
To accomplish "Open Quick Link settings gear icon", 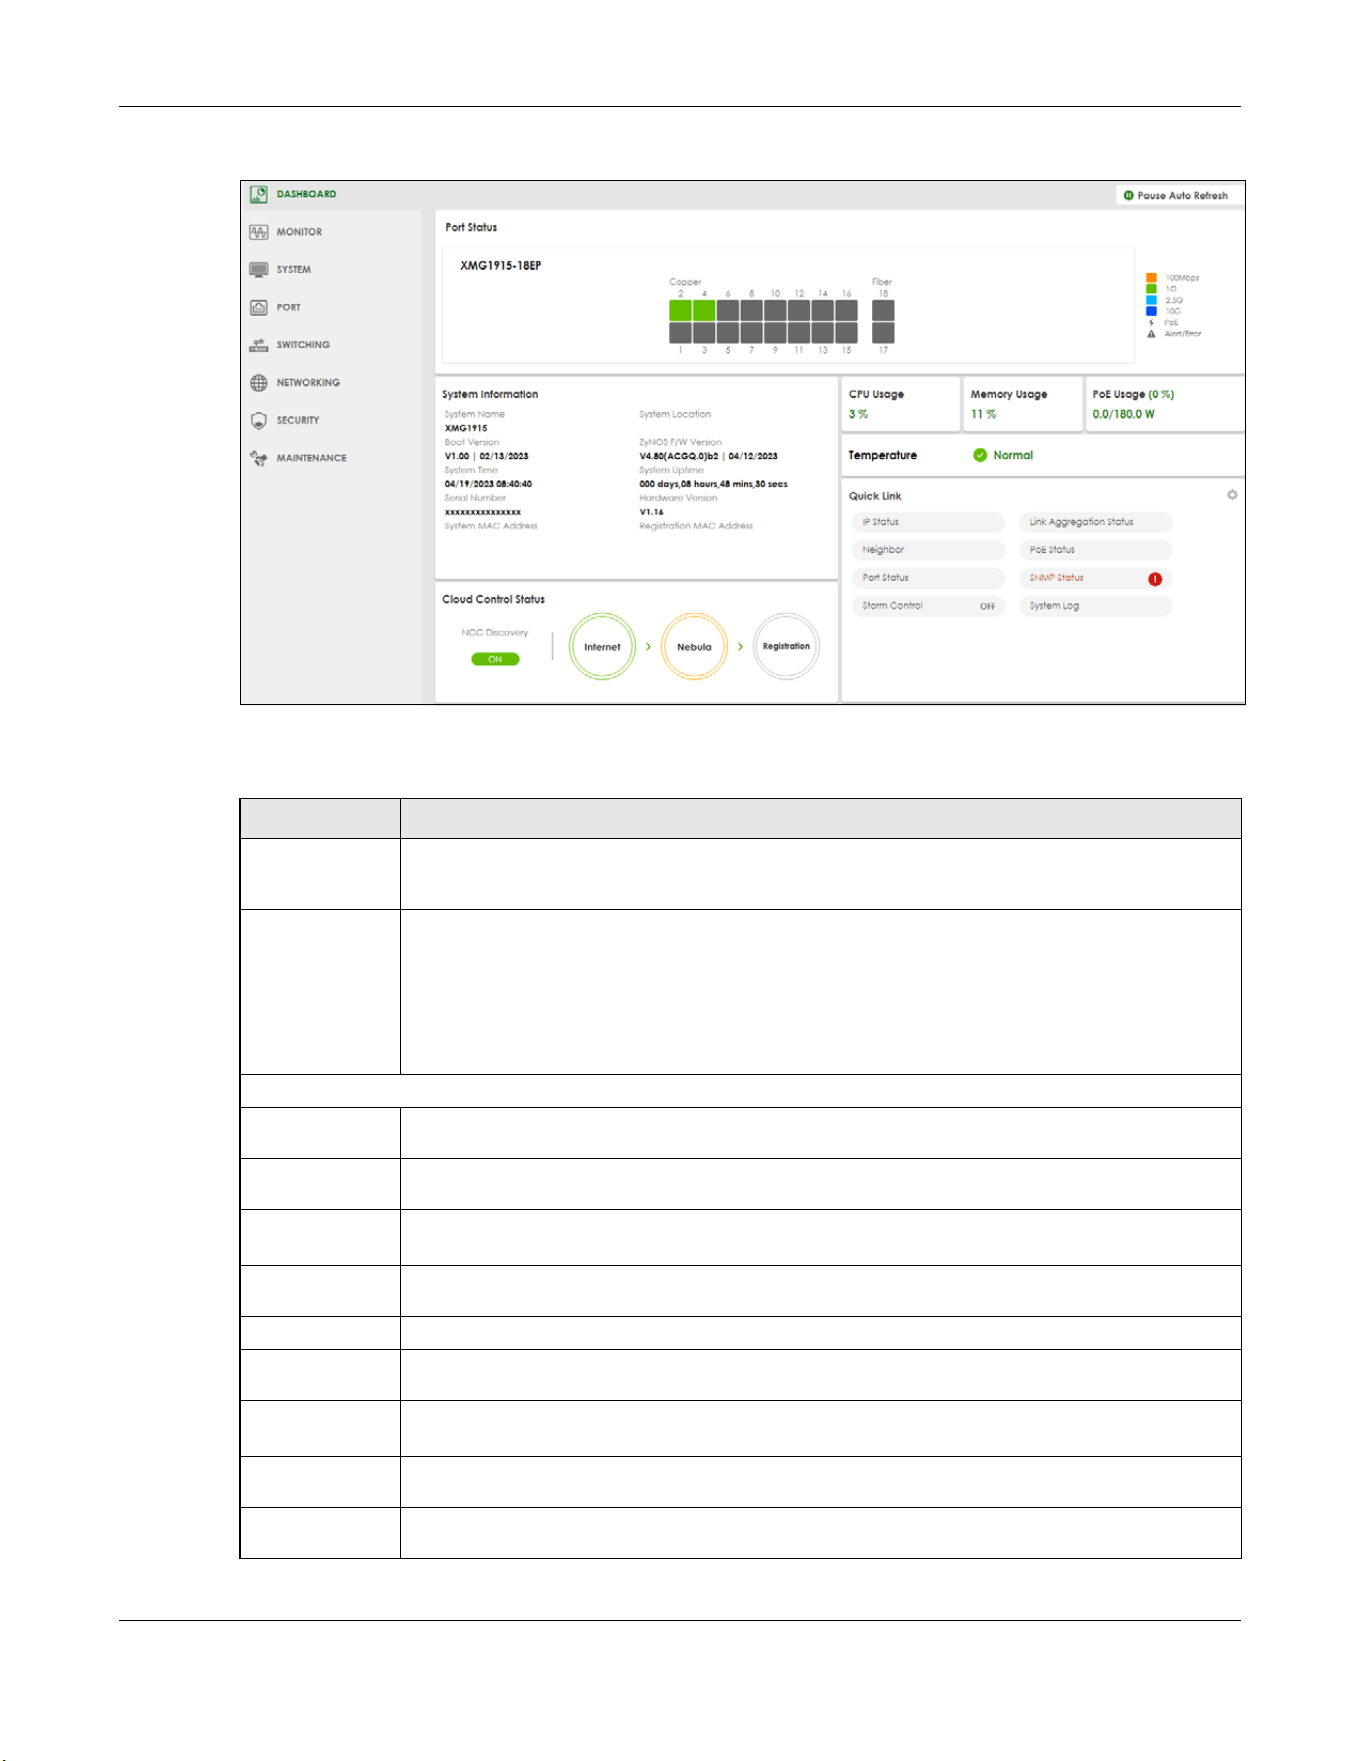I will click(x=1232, y=495).
